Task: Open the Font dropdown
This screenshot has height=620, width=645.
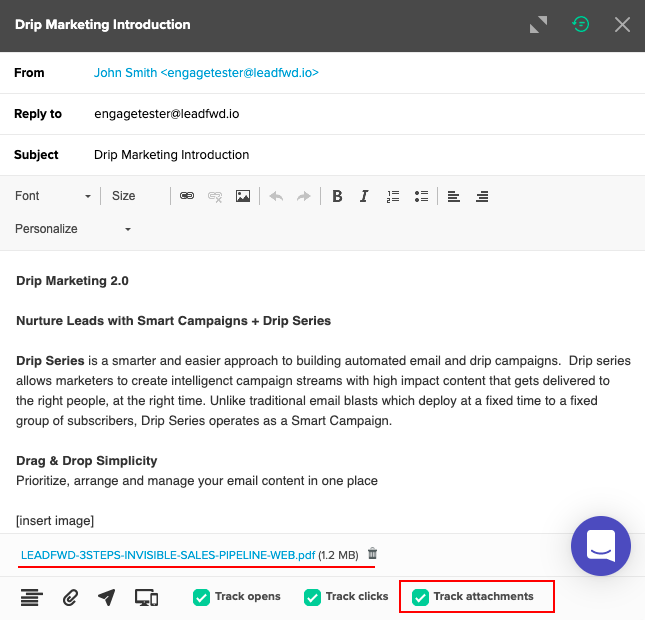Action: tap(53, 196)
